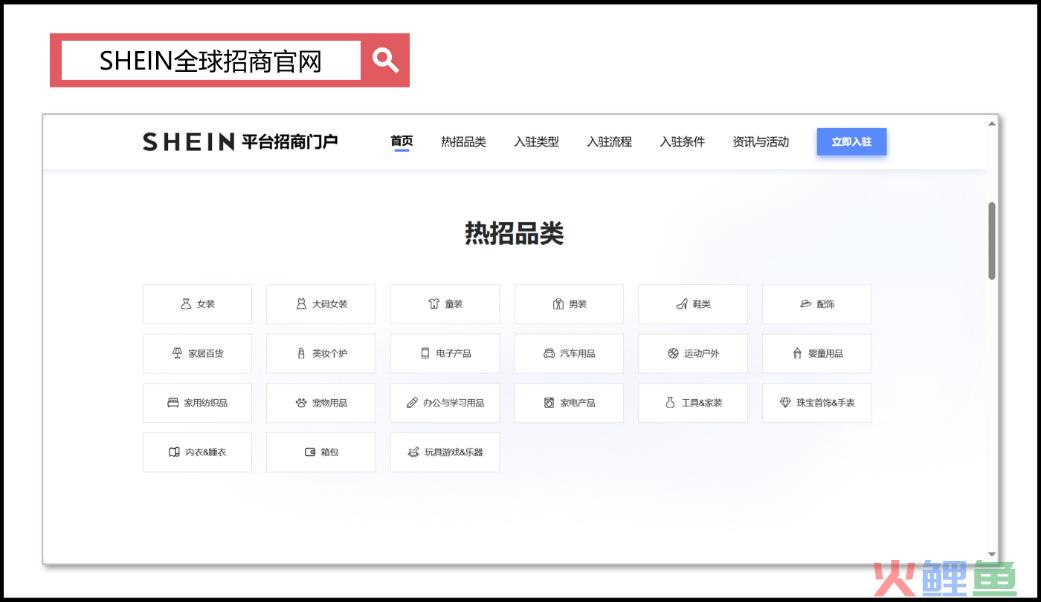Click the scrollbar up arrow
The image size is (1041, 602).
coord(992,123)
